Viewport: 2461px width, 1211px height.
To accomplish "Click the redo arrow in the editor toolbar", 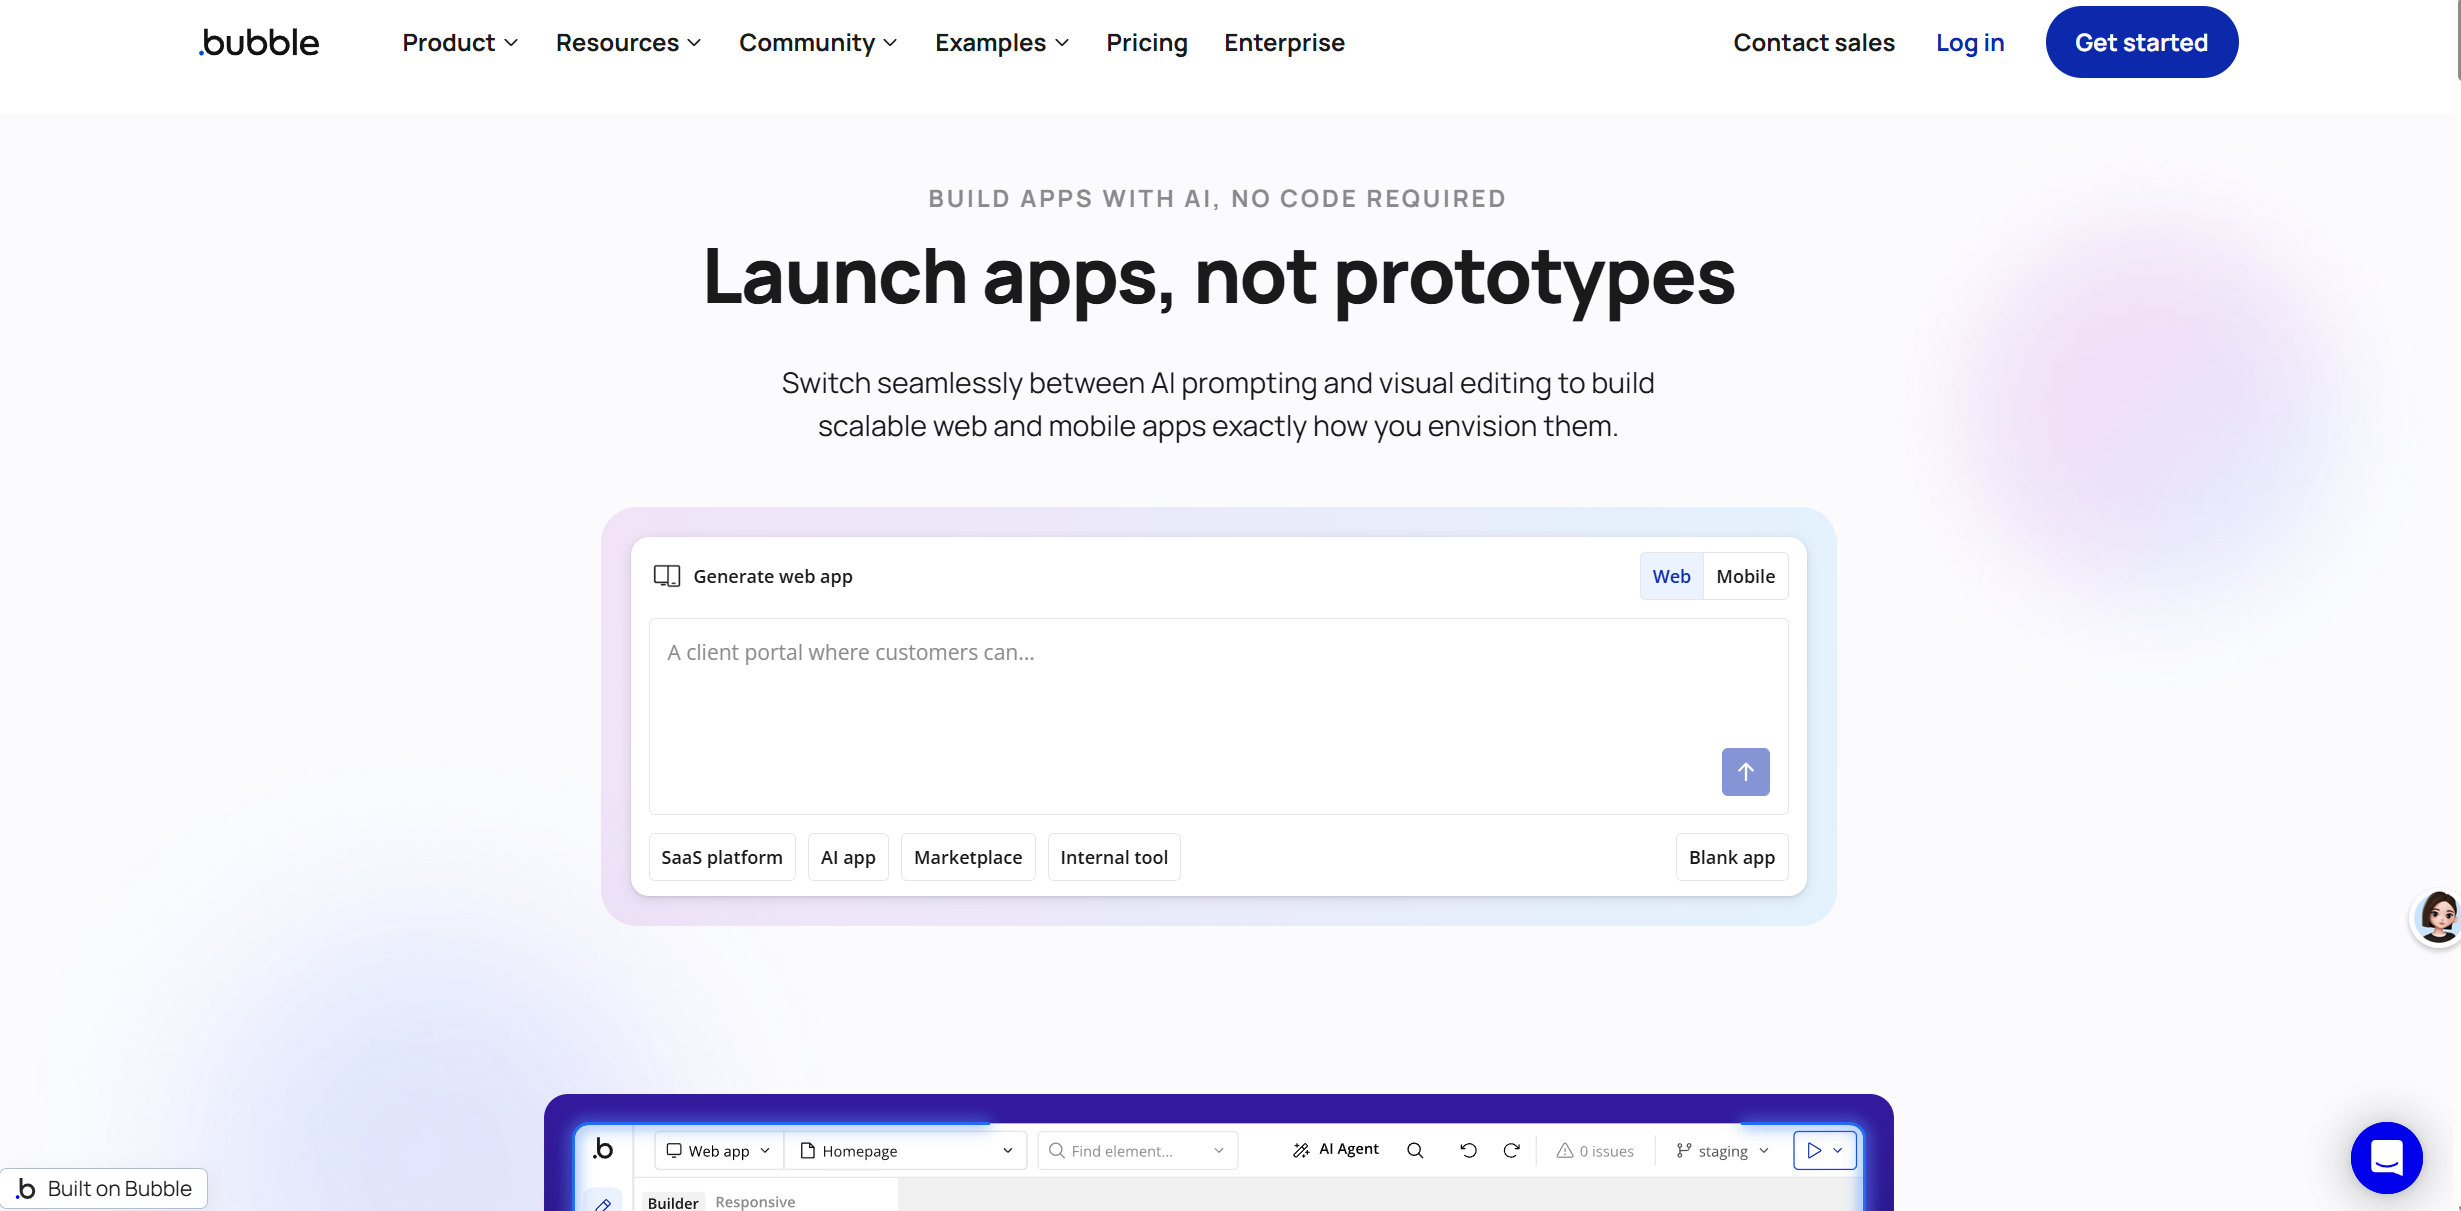I will point(1512,1151).
